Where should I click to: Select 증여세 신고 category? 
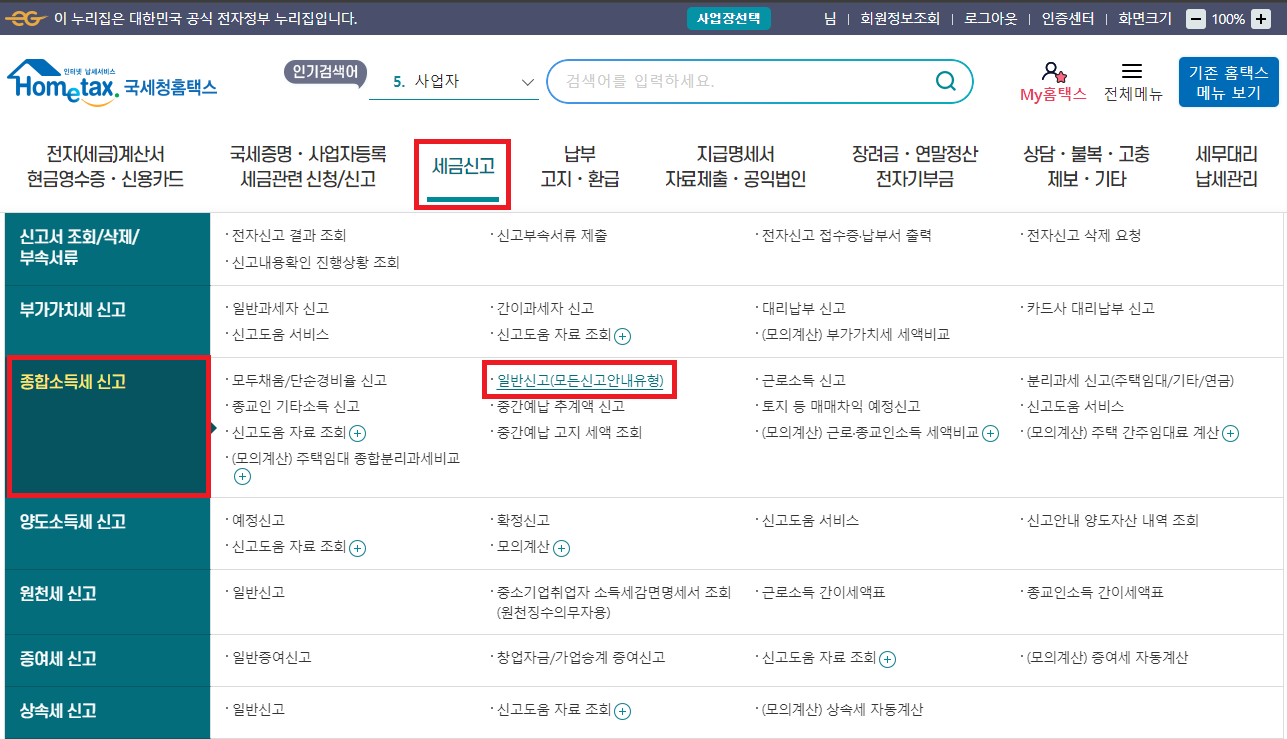tap(108, 660)
